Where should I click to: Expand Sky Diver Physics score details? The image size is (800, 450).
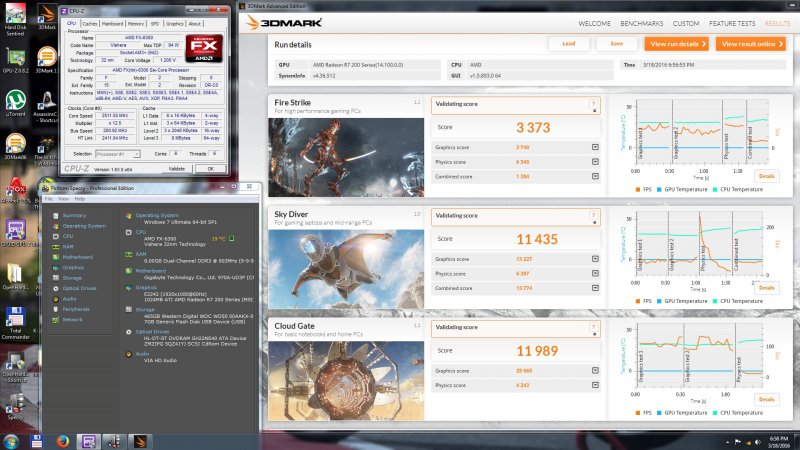(595, 273)
